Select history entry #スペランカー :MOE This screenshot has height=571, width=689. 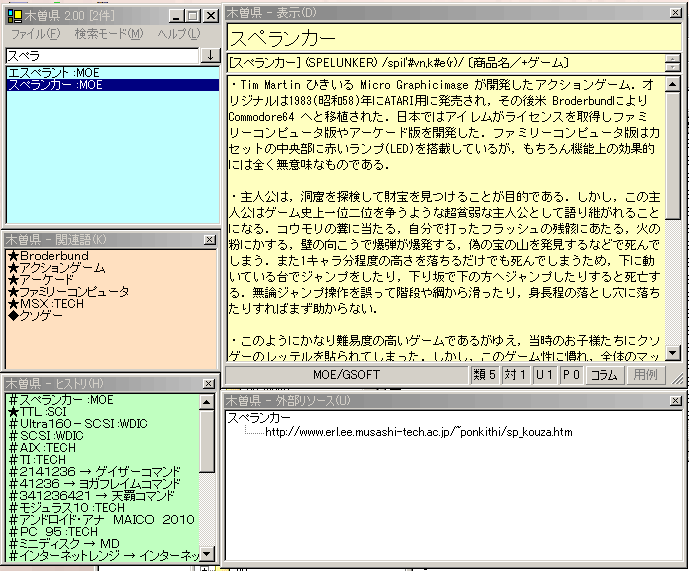click(61, 400)
